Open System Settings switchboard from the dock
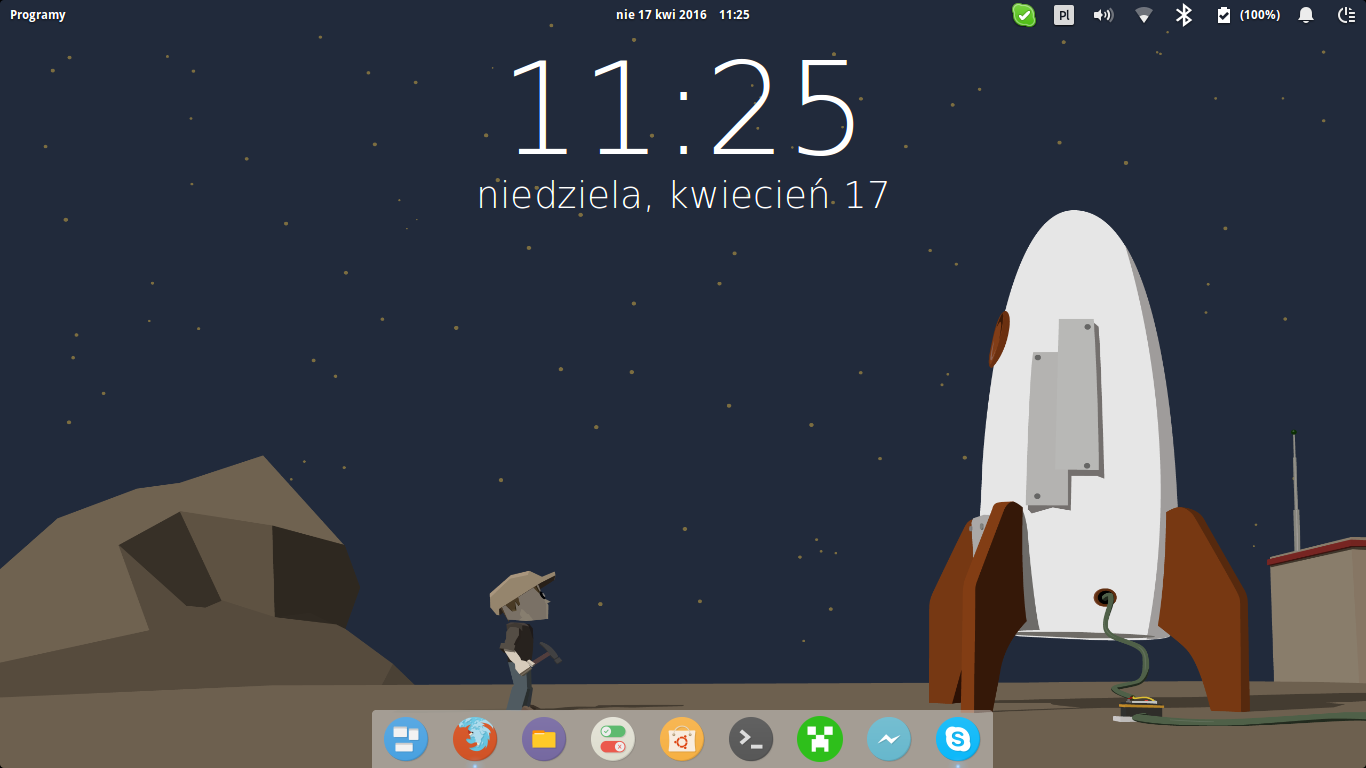The image size is (1366, 768). click(x=613, y=740)
